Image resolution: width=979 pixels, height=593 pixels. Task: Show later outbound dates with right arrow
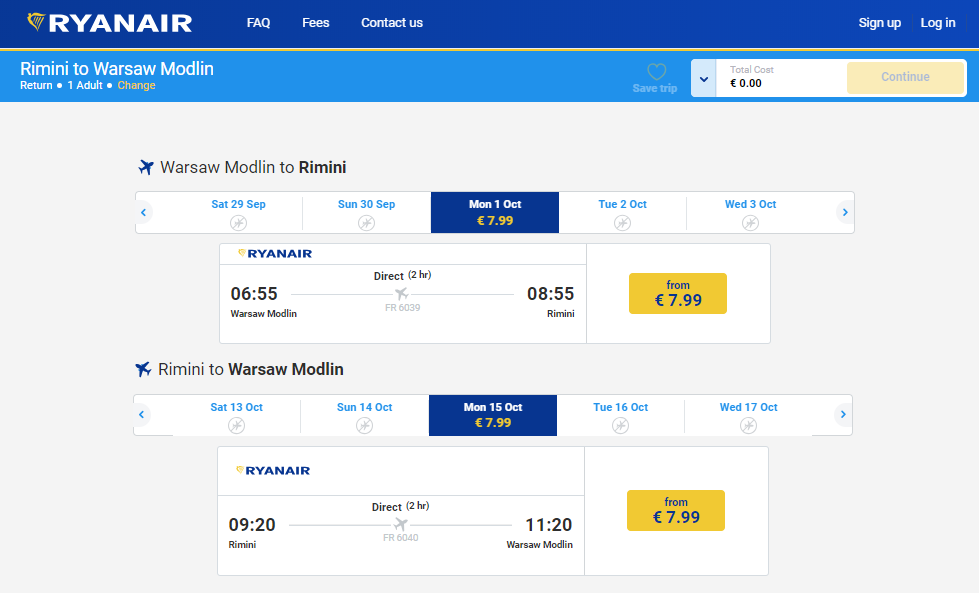point(845,212)
